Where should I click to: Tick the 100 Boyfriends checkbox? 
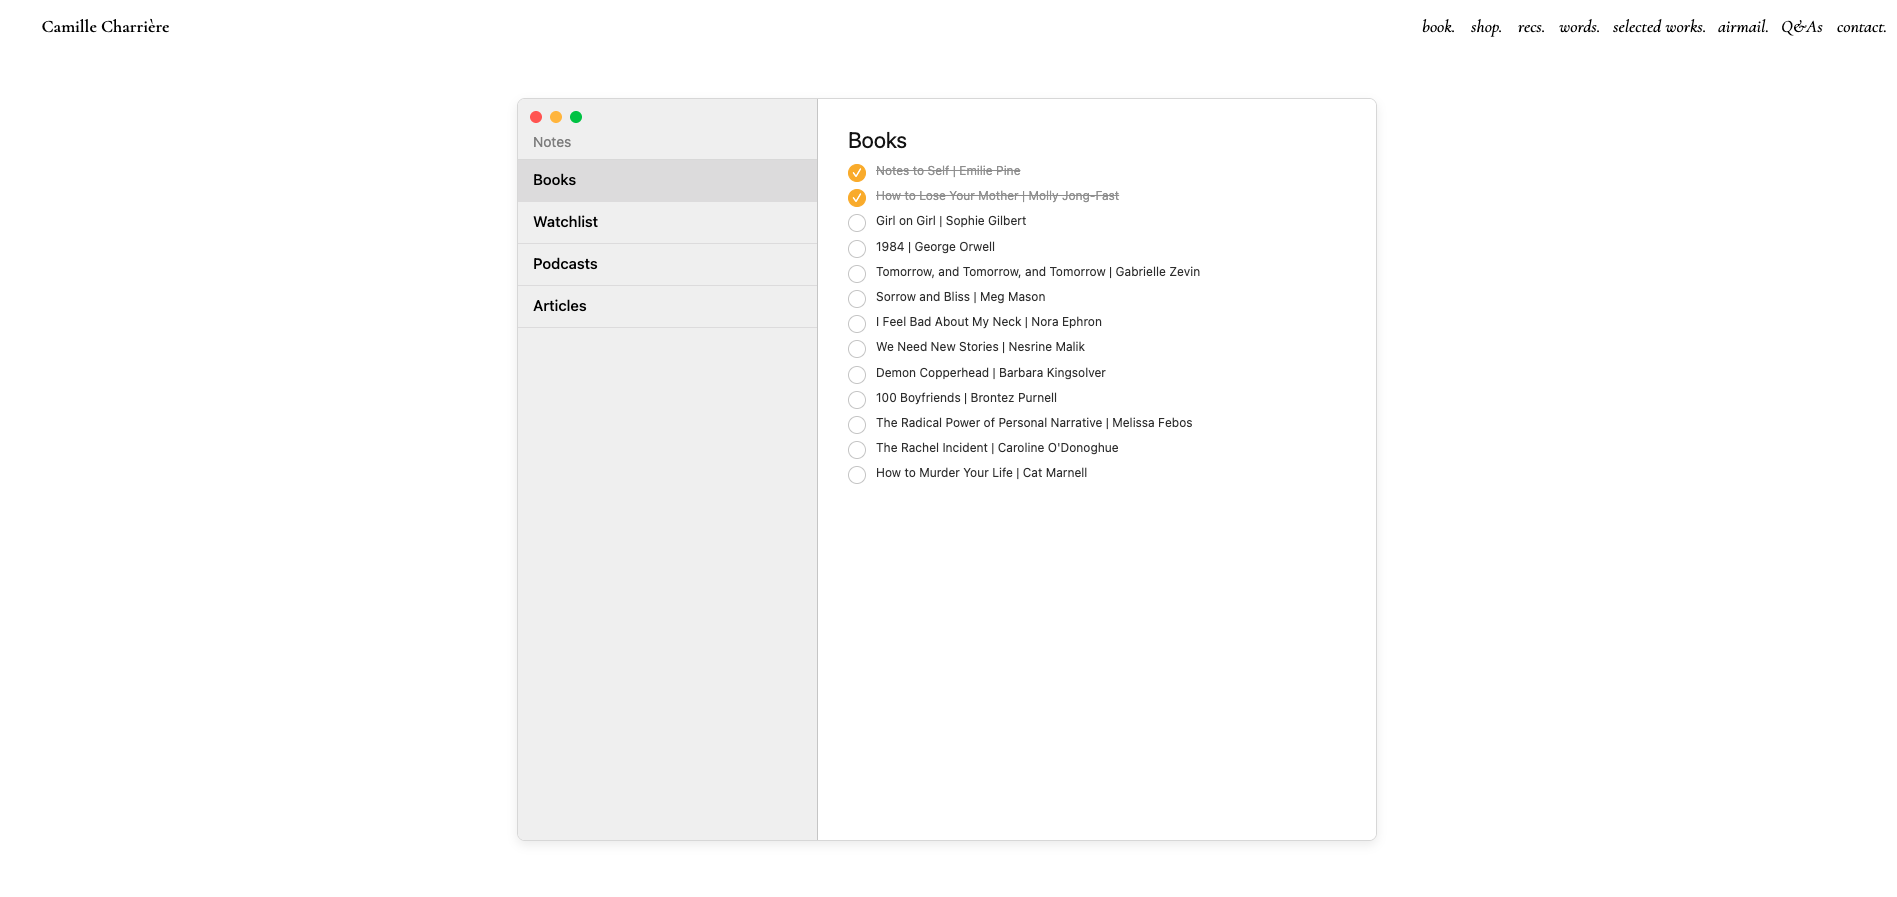pyautogui.click(x=857, y=399)
